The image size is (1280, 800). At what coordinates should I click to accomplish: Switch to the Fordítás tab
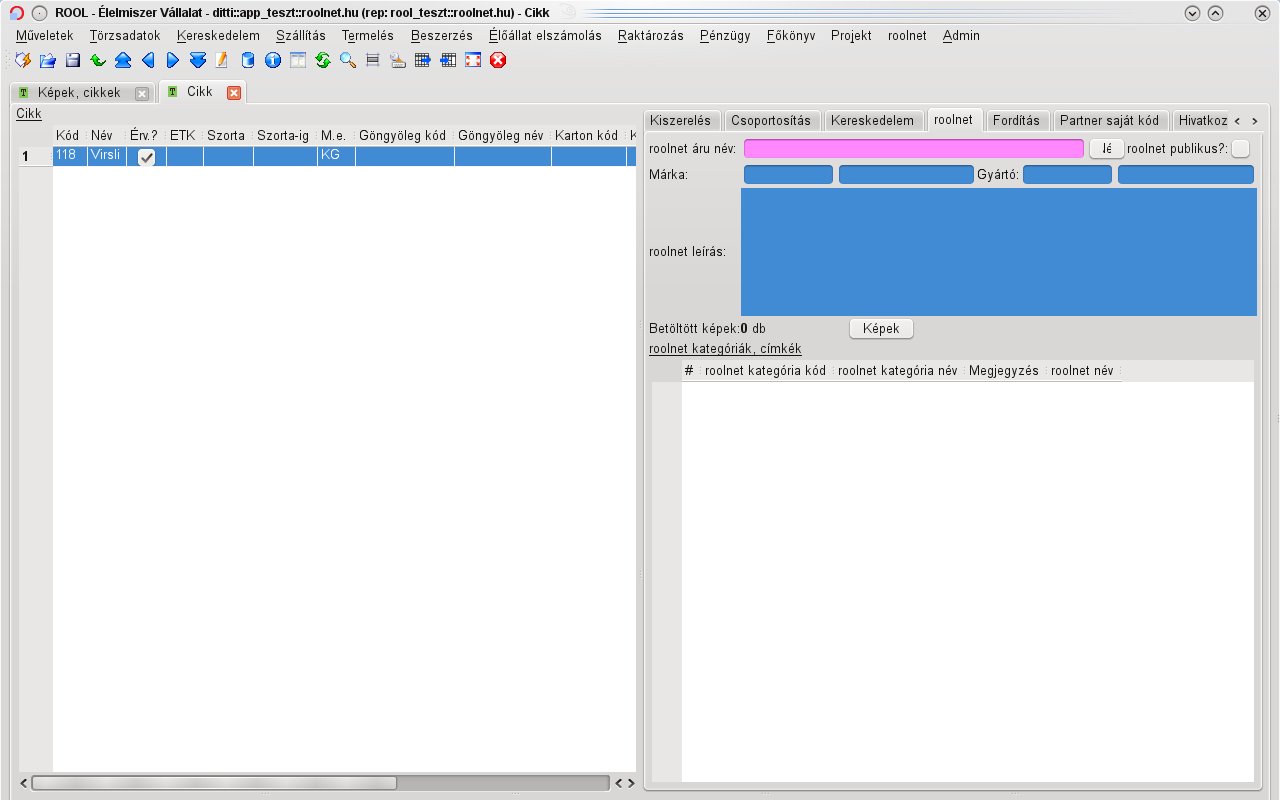click(x=1016, y=120)
